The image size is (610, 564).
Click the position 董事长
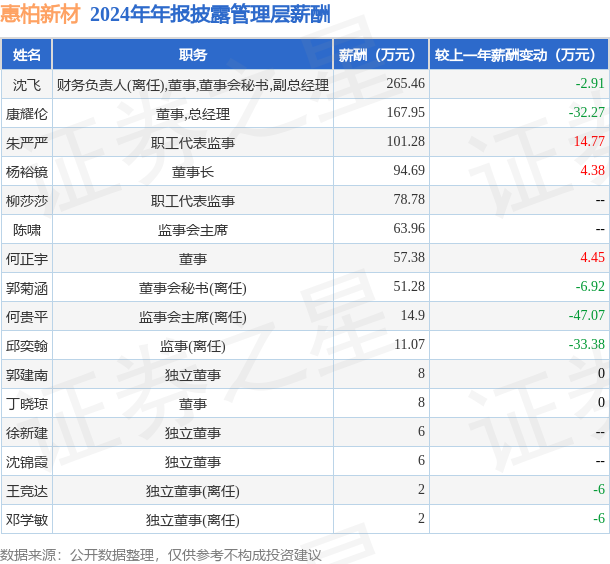193,172
